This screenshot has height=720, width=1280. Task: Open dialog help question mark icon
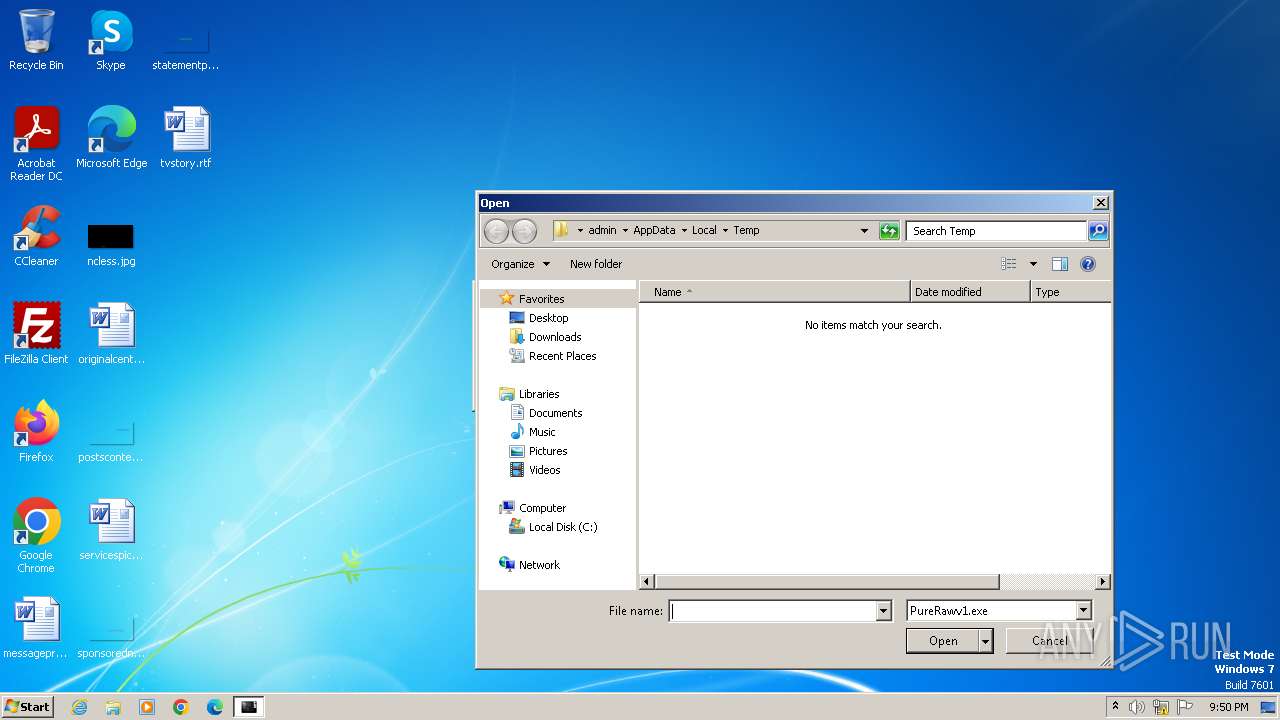point(1088,264)
